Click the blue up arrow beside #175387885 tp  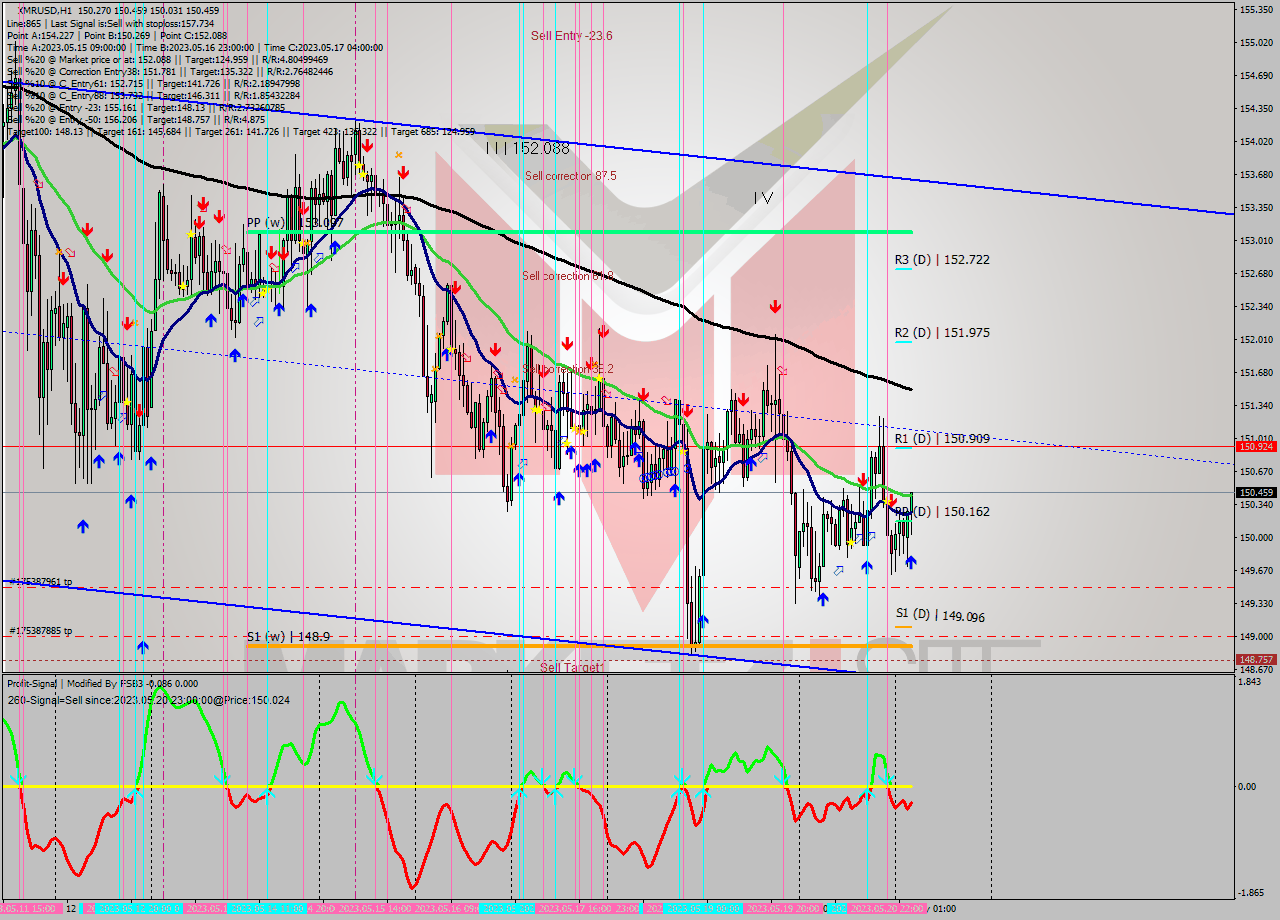coord(143,647)
